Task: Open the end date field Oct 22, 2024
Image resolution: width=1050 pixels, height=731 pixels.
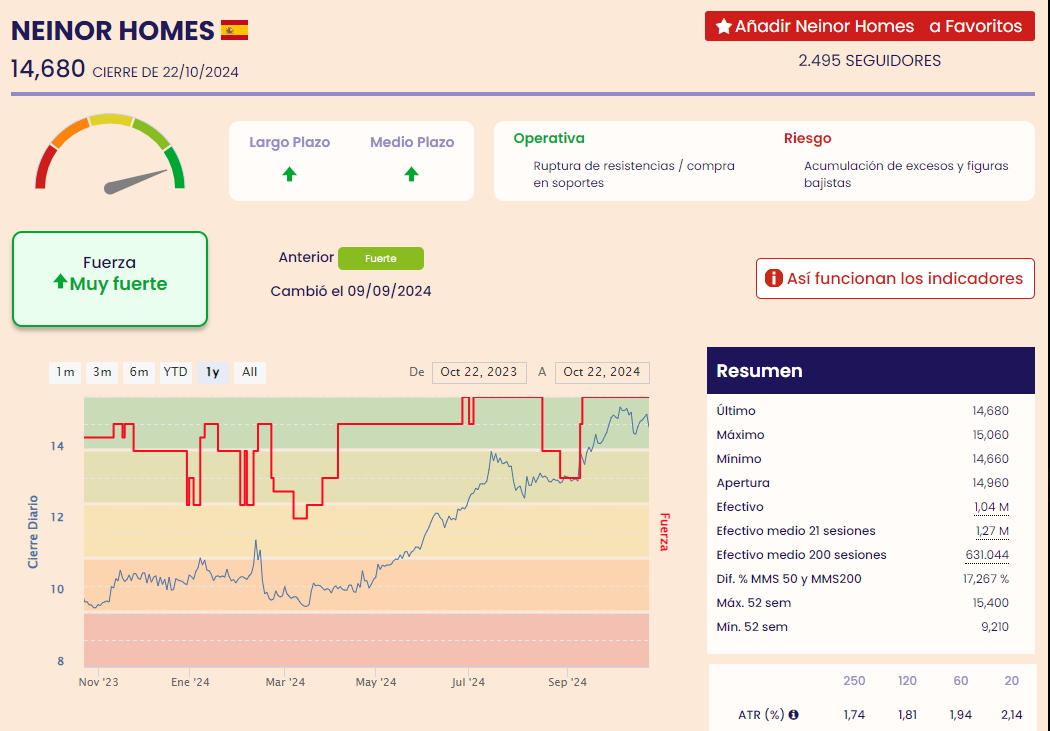Action: tap(602, 372)
